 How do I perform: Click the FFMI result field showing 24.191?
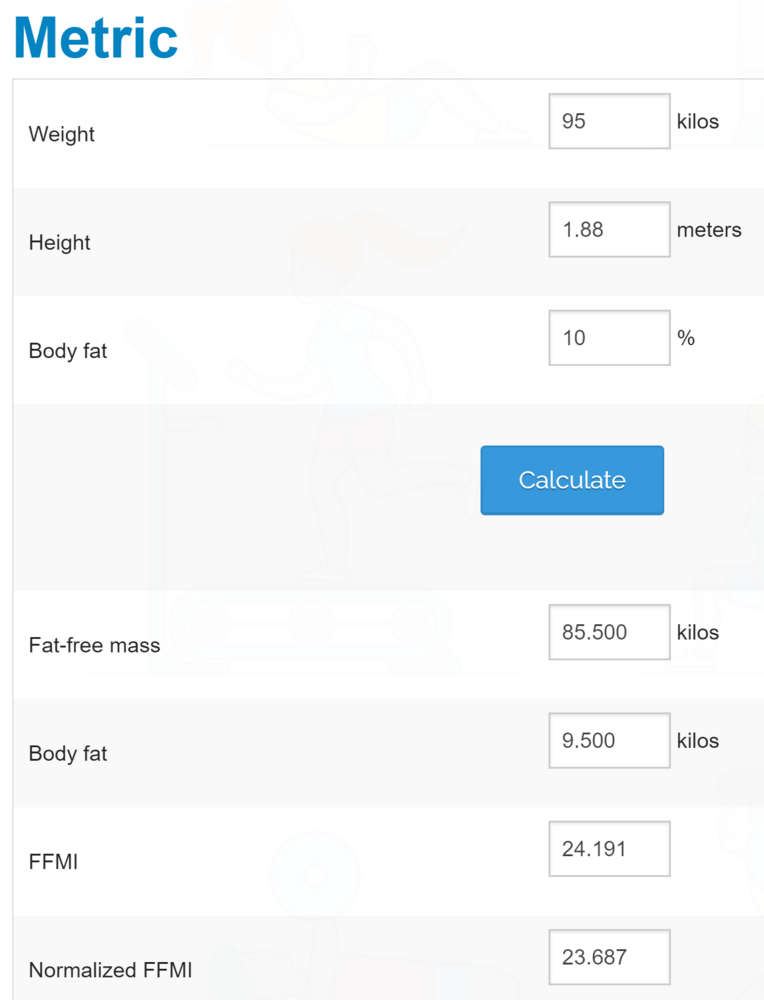tap(609, 849)
